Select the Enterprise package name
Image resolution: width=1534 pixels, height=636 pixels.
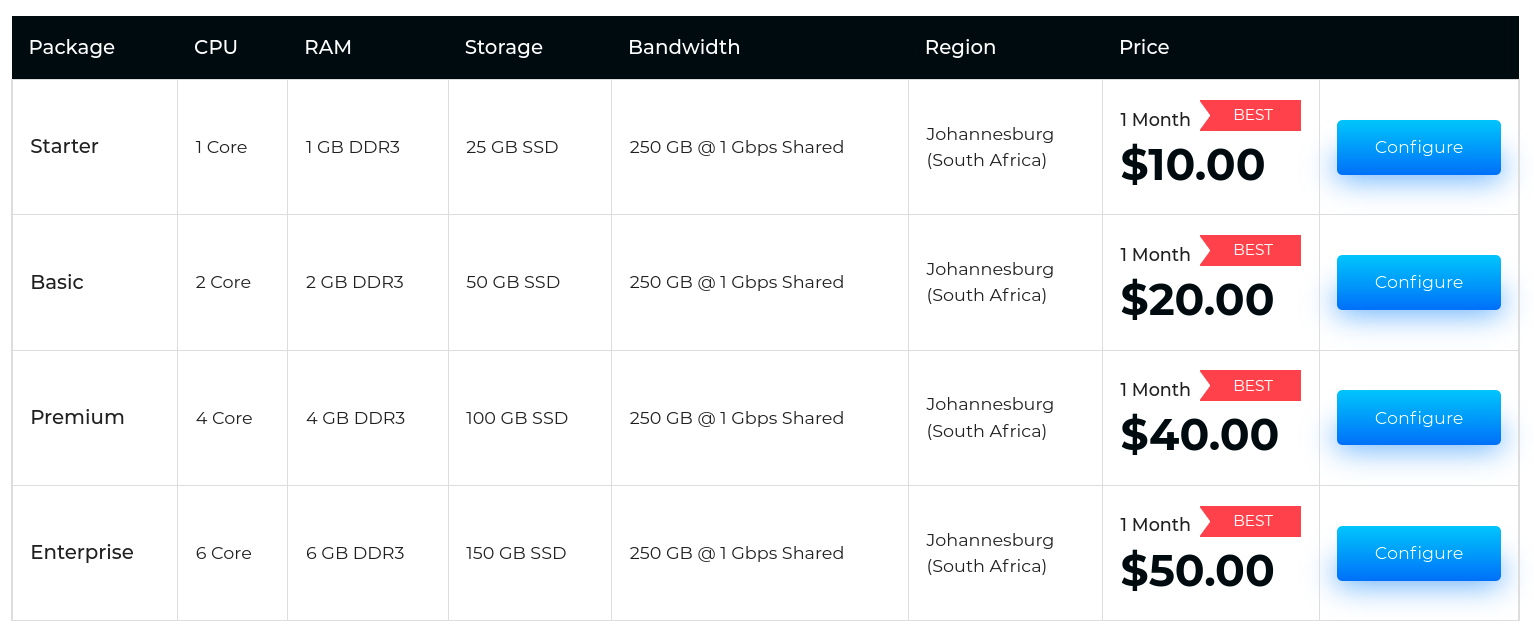[82, 553]
